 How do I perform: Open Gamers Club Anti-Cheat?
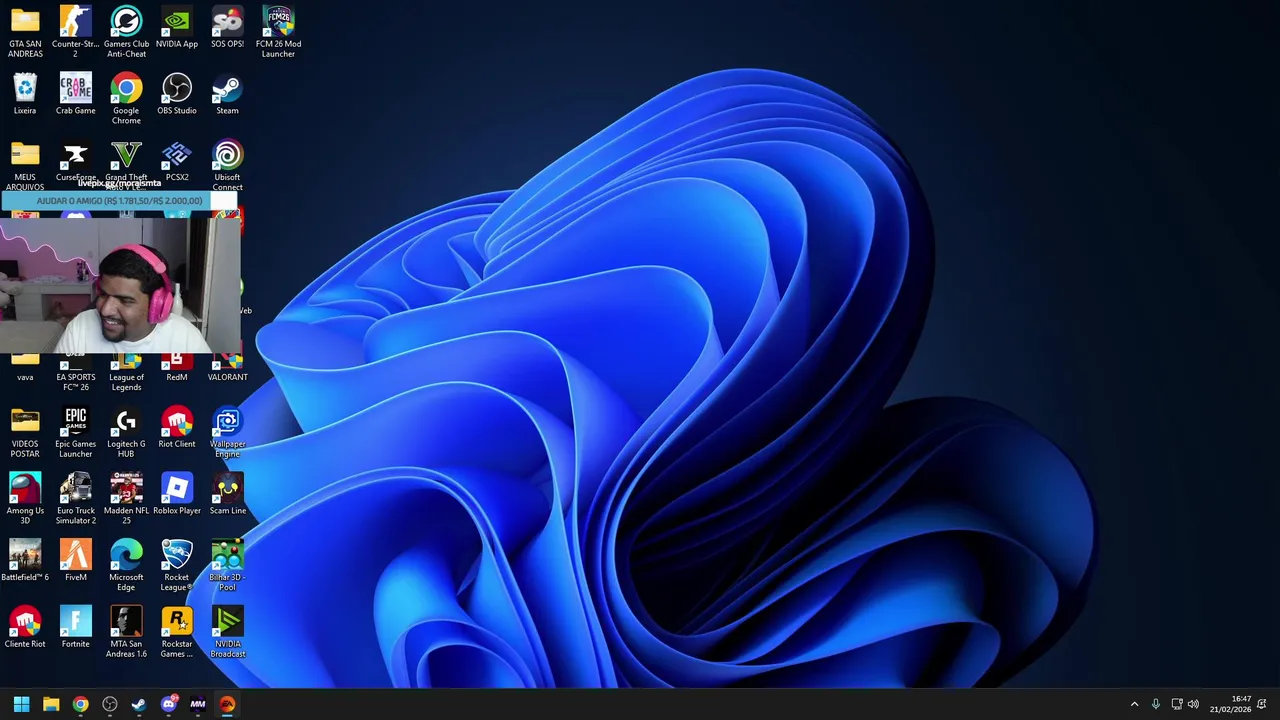(x=126, y=32)
